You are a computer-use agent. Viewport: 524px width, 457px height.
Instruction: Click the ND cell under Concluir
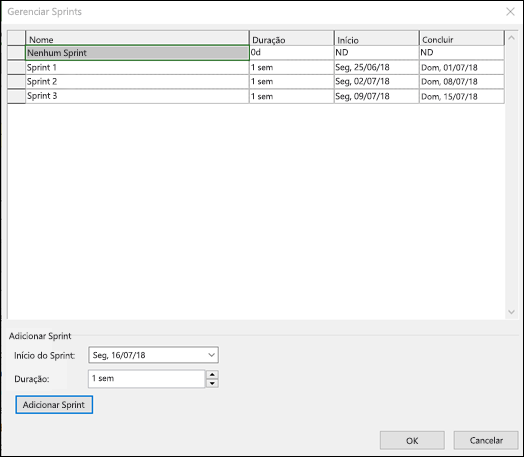(x=462, y=53)
